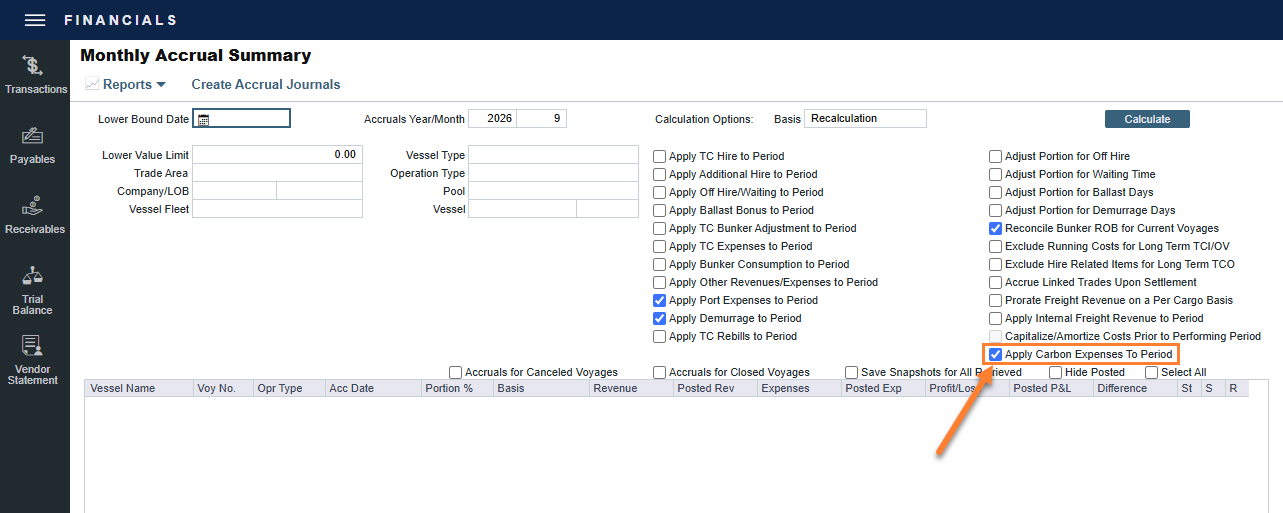Check Adjust Portion for Off Hire
Image resolution: width=1283 pixels, height=513 pixels.
point(996,156)
